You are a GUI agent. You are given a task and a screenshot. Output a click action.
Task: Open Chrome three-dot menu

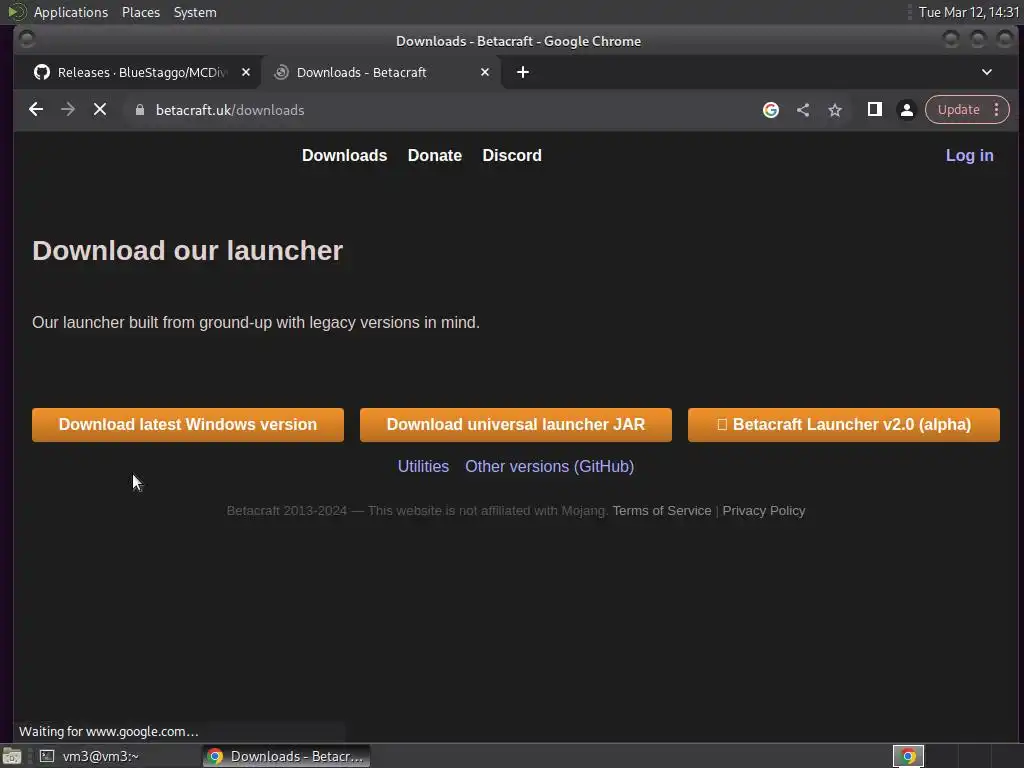click(997, 110)
